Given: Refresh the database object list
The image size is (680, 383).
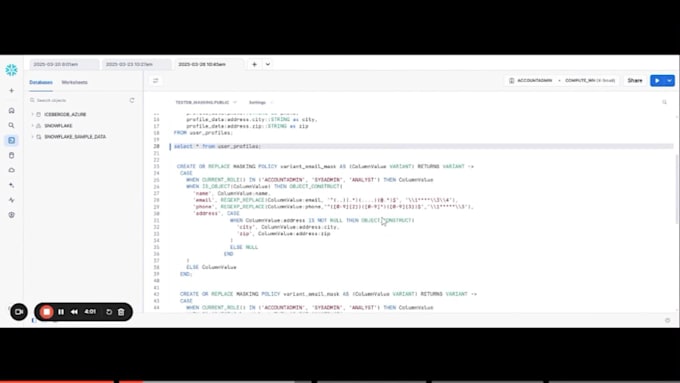Looking at the screenshot, I should tap(132, 100).
